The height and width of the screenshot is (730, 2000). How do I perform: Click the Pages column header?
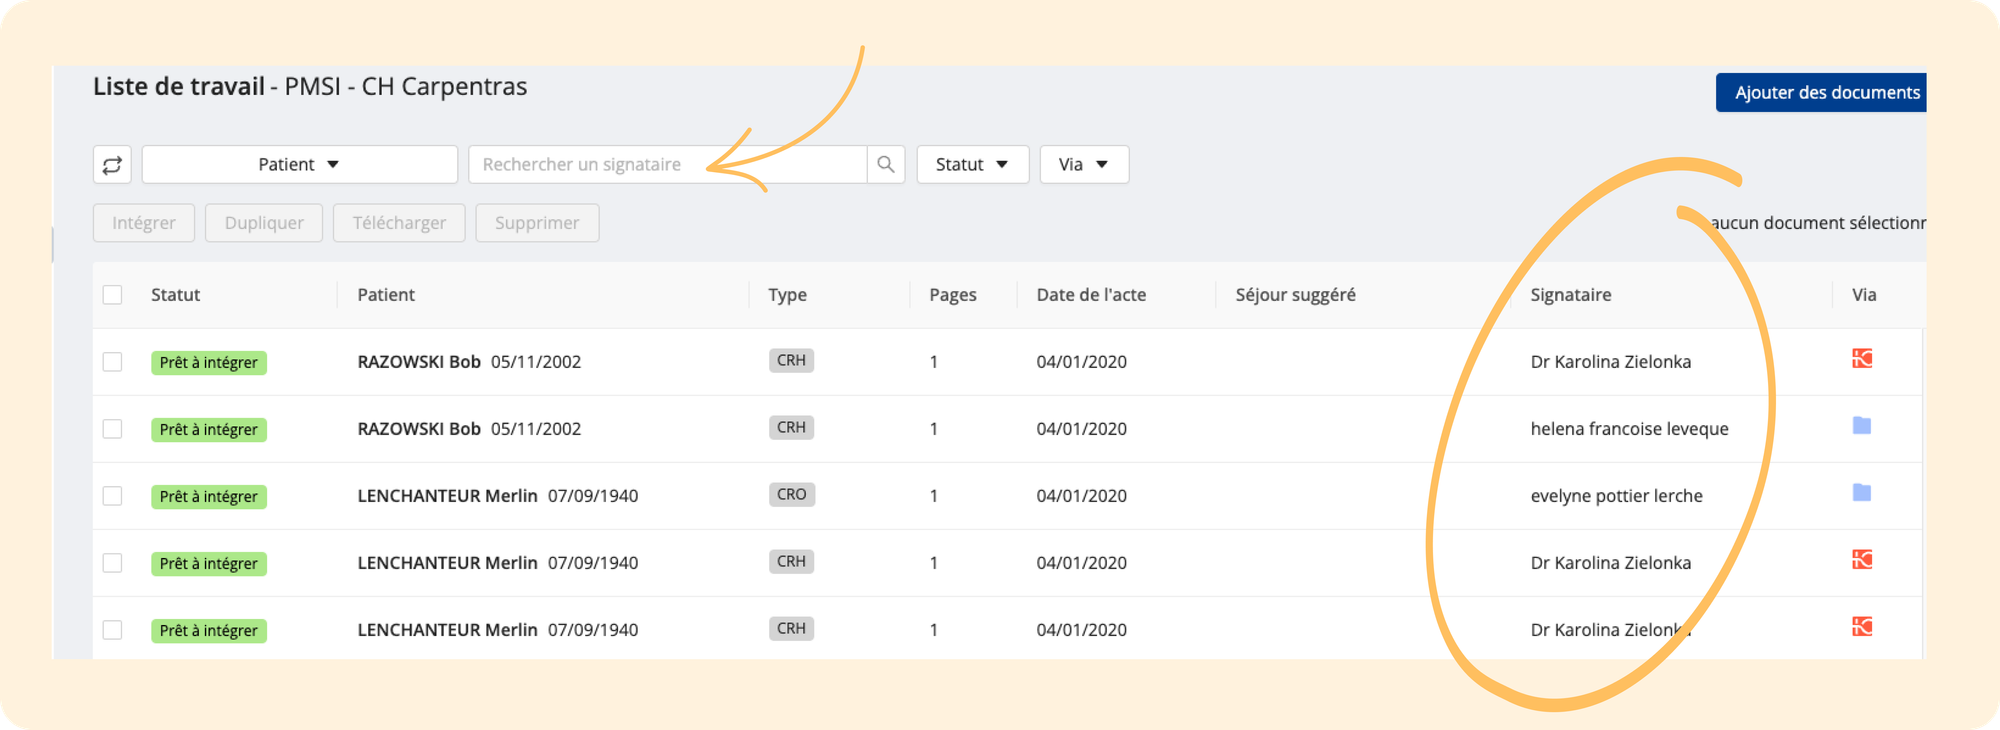pyautogui.click(x=953, y=295)
